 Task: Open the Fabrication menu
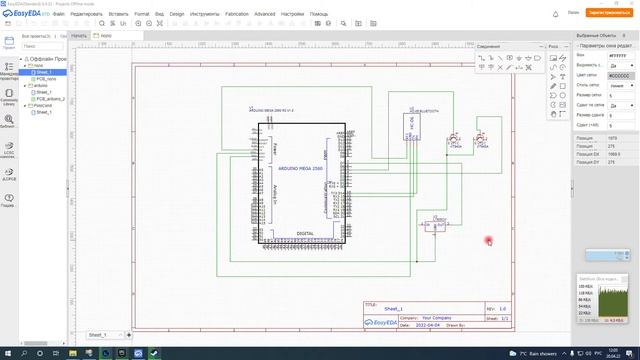(x=237, y=14)
